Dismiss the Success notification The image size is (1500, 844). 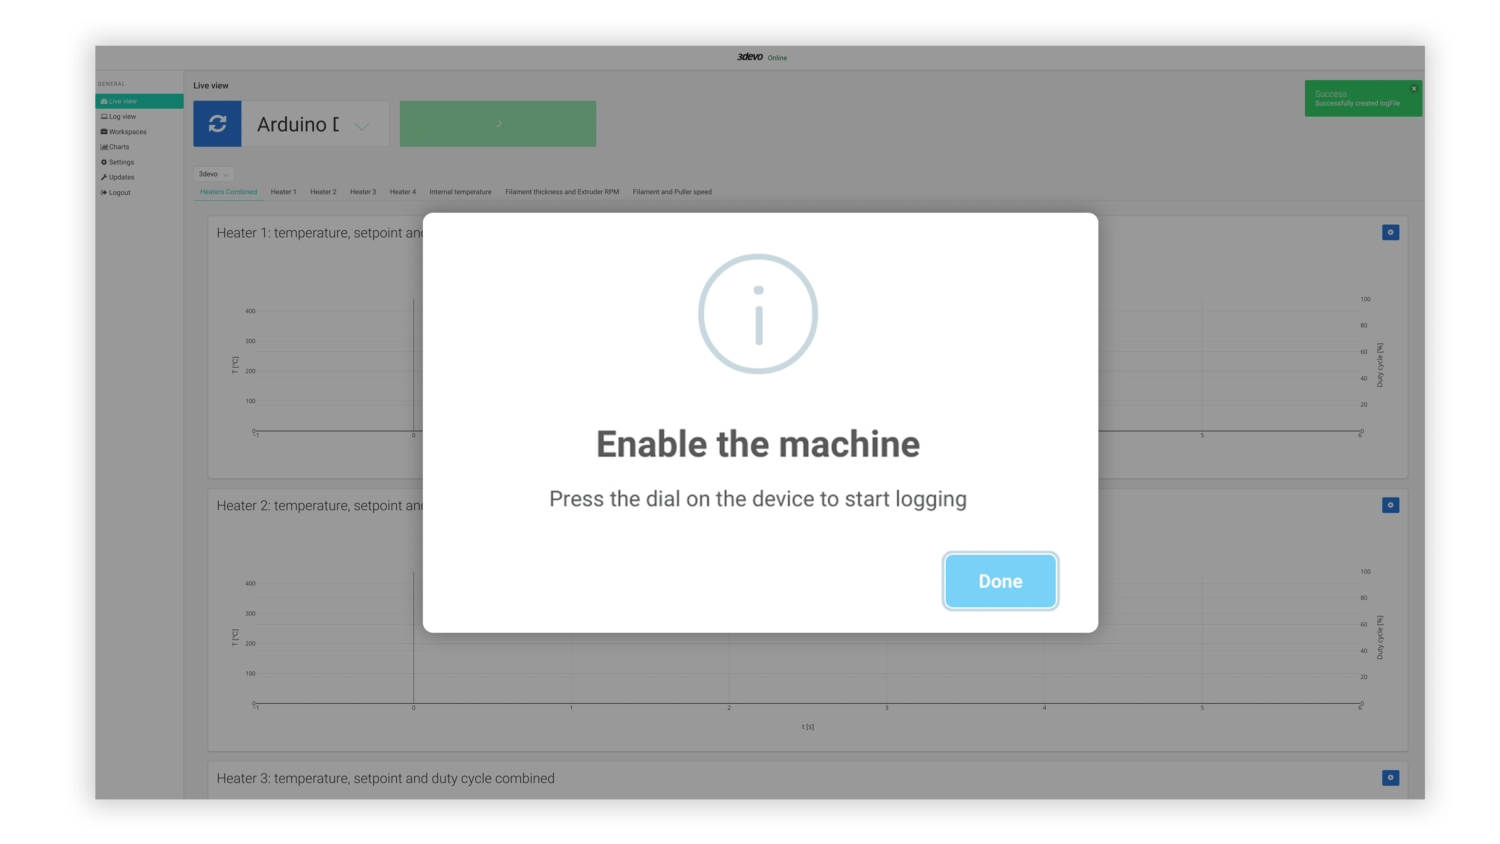click(x=1413, y=88)
